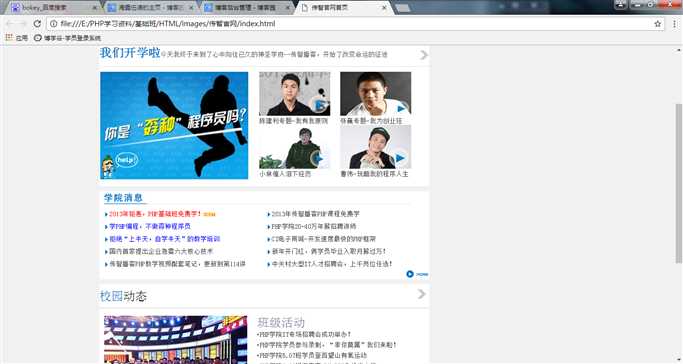Expand 校园动态 section with right chevron
Image resolution: width=683 pixels, height=364 pixels.
[x=421, y=294]
